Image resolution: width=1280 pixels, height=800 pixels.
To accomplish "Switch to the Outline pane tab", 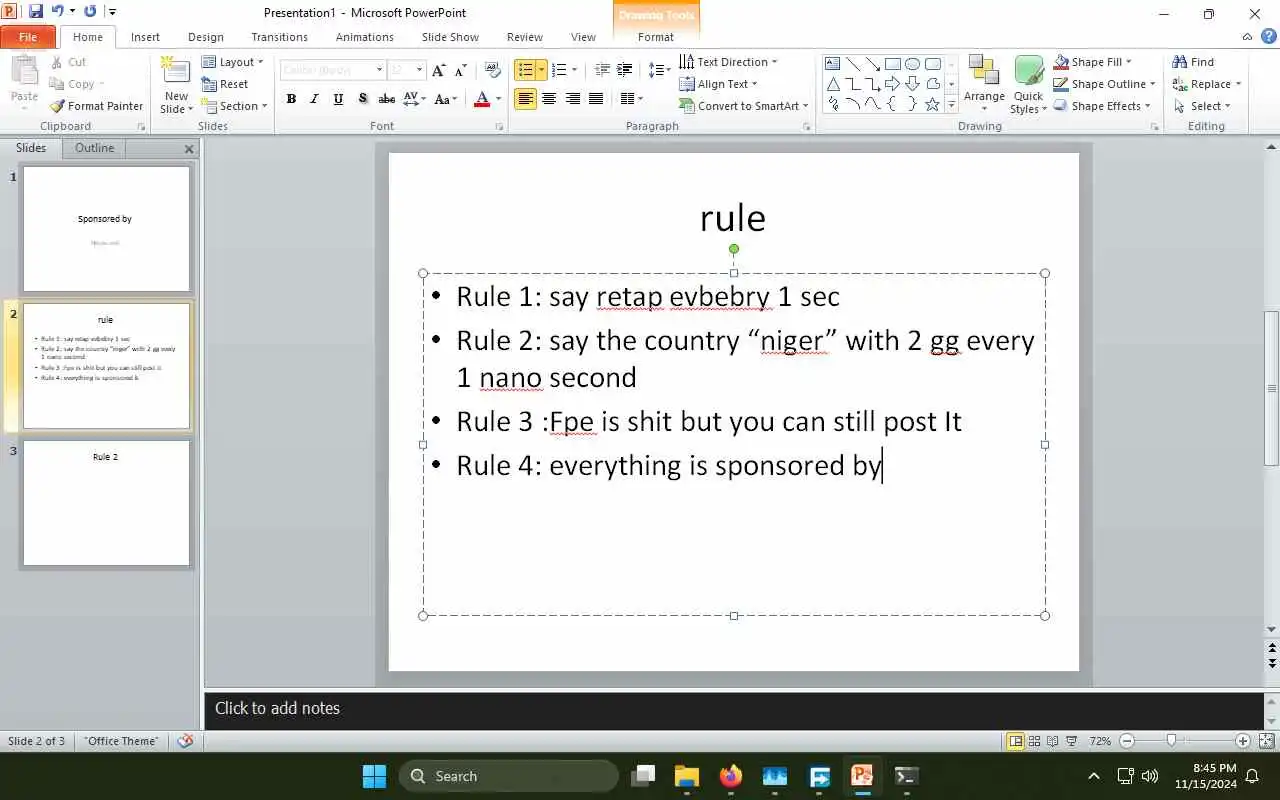I will [94, 148].
